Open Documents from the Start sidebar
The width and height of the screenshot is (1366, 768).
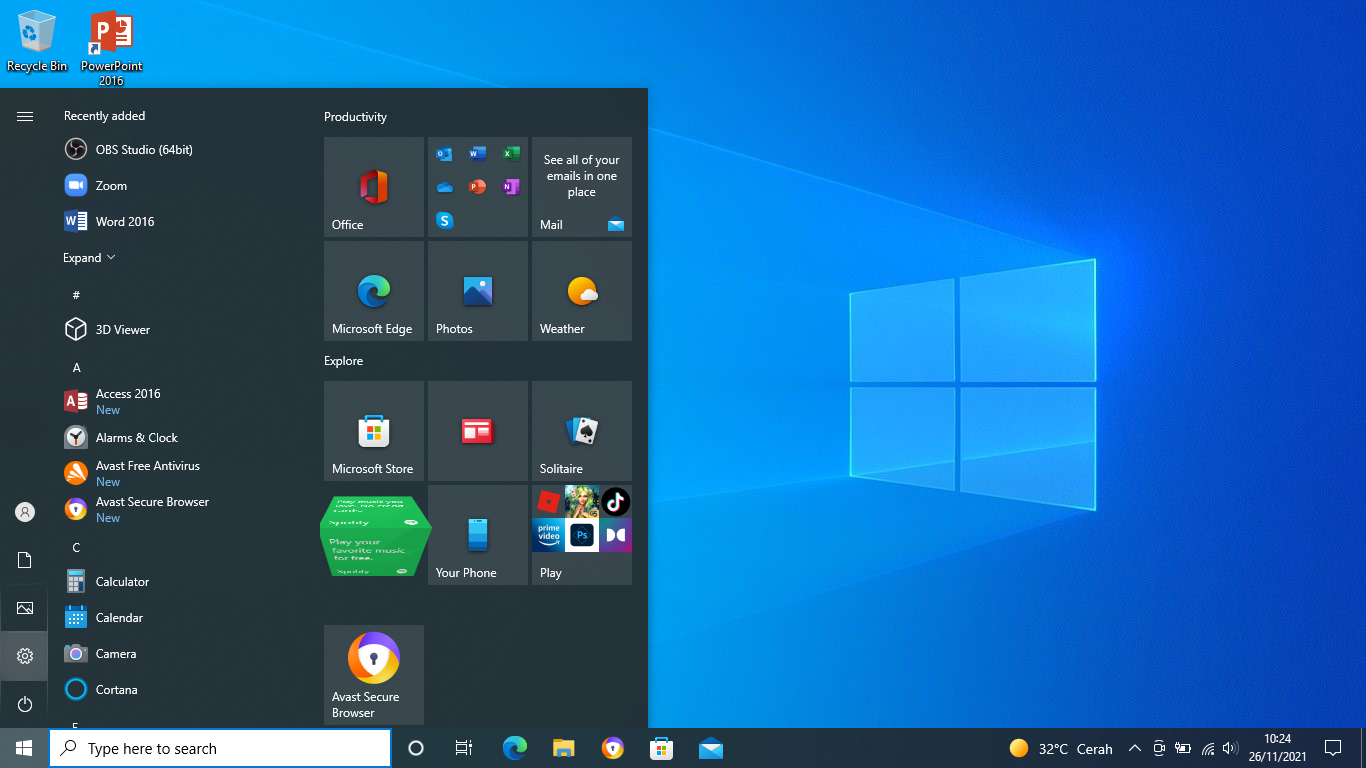coord(25,560)
